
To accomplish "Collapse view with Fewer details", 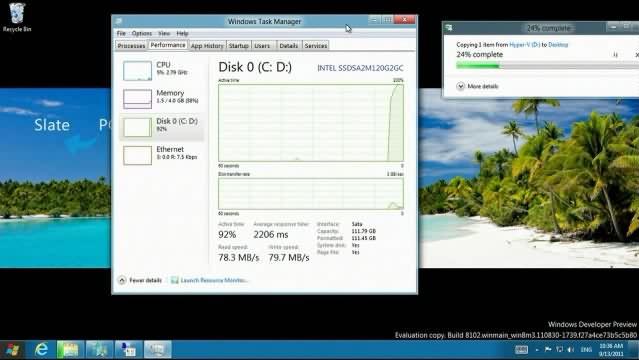I will tap(141, 280).
